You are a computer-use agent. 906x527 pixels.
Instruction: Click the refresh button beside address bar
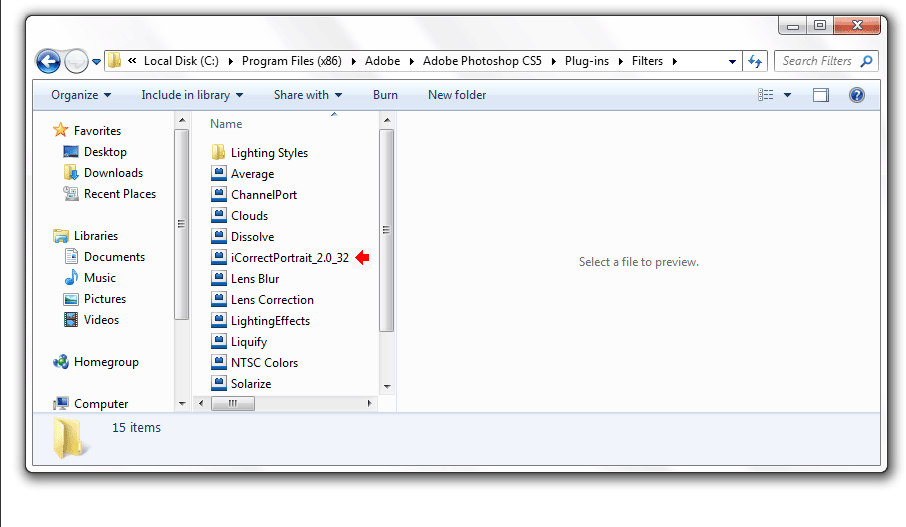(755, 62)
